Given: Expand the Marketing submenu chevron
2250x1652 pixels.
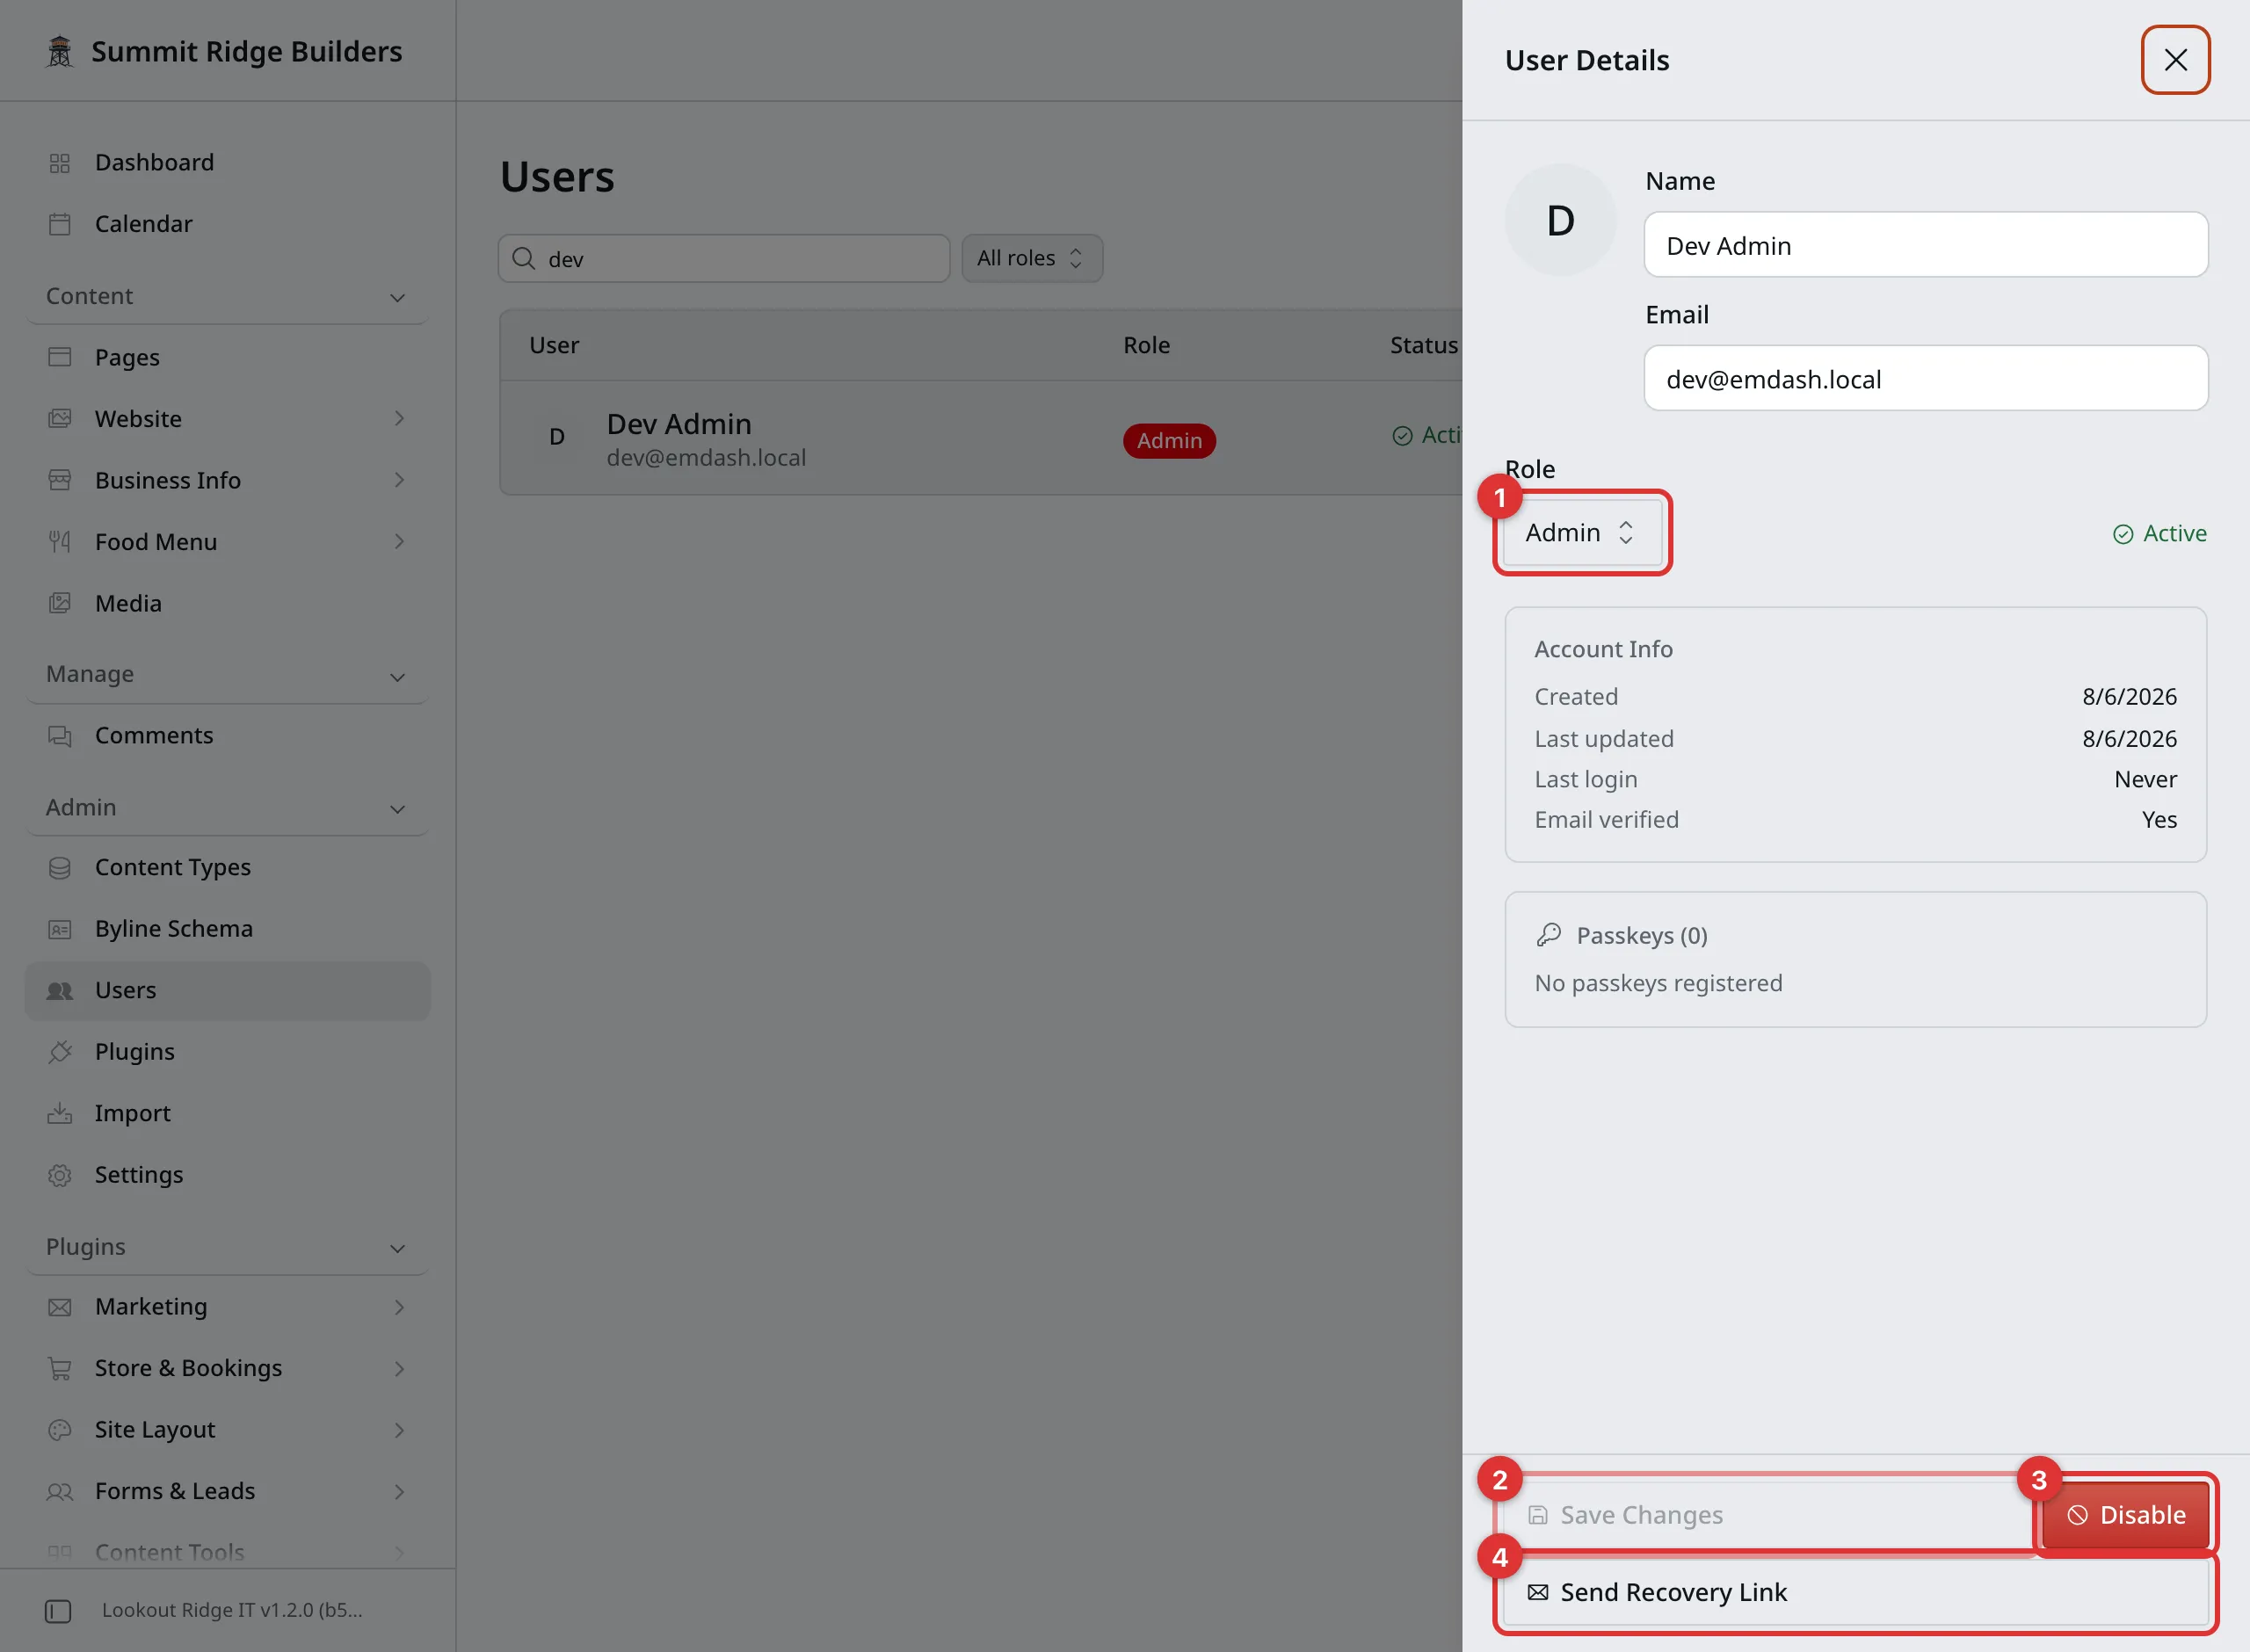Looking at the screenshot, I should click(398, 1307).
